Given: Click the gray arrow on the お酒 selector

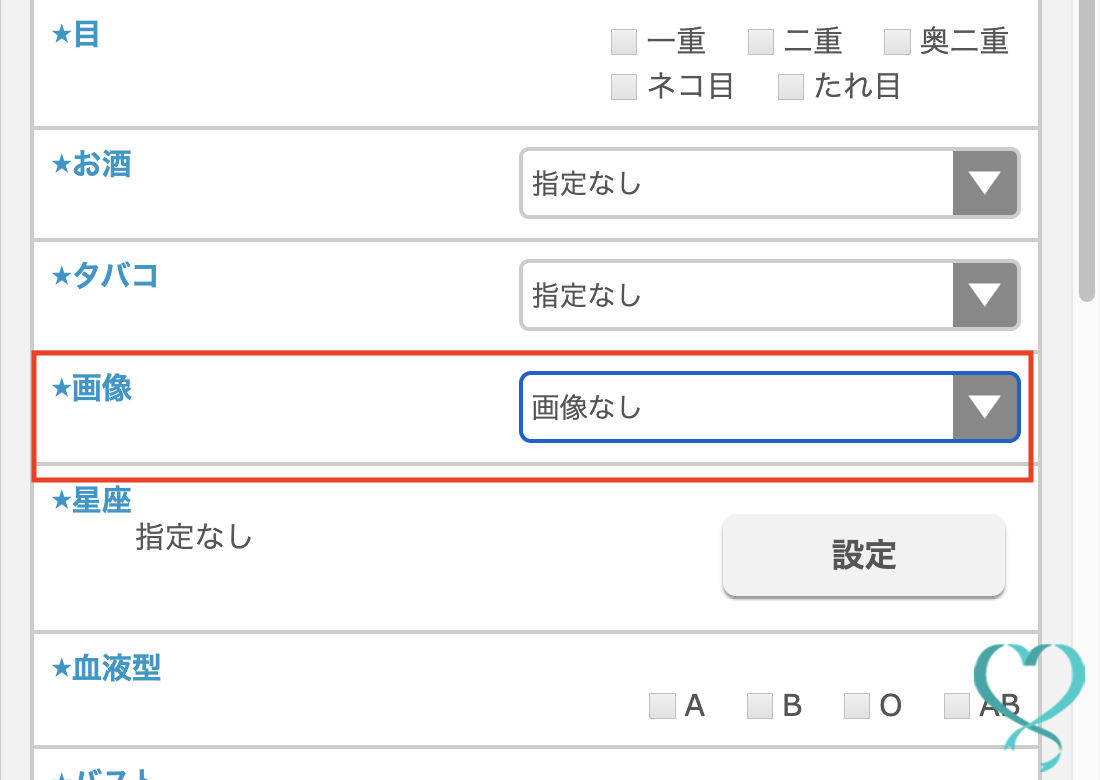Looking at the screenshot, I should point(986,183).
